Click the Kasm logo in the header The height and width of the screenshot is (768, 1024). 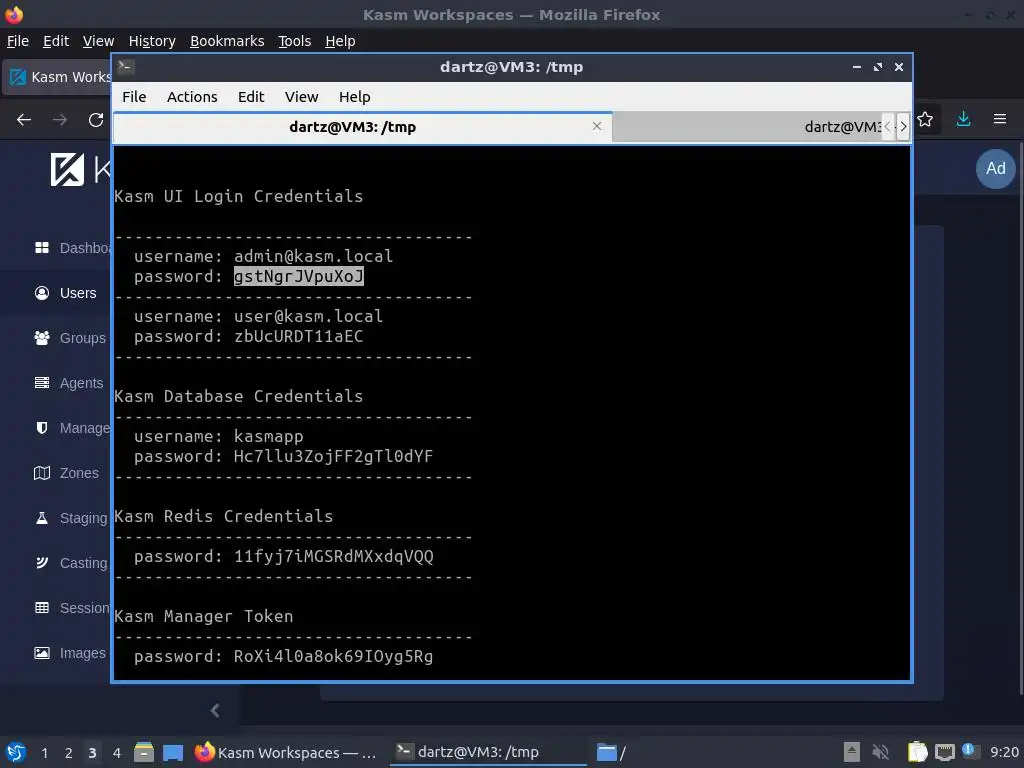pos(67,170)
